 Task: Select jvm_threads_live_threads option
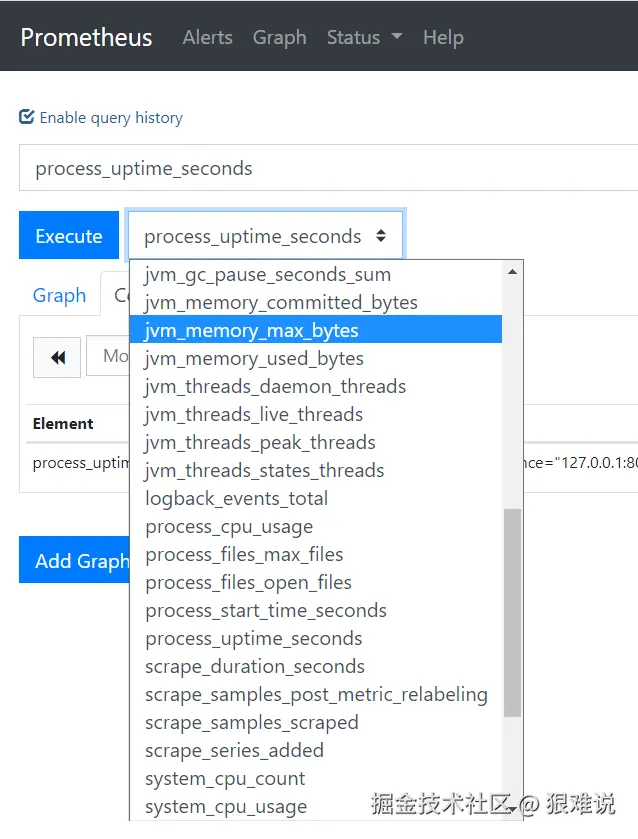tap(316, 414)
